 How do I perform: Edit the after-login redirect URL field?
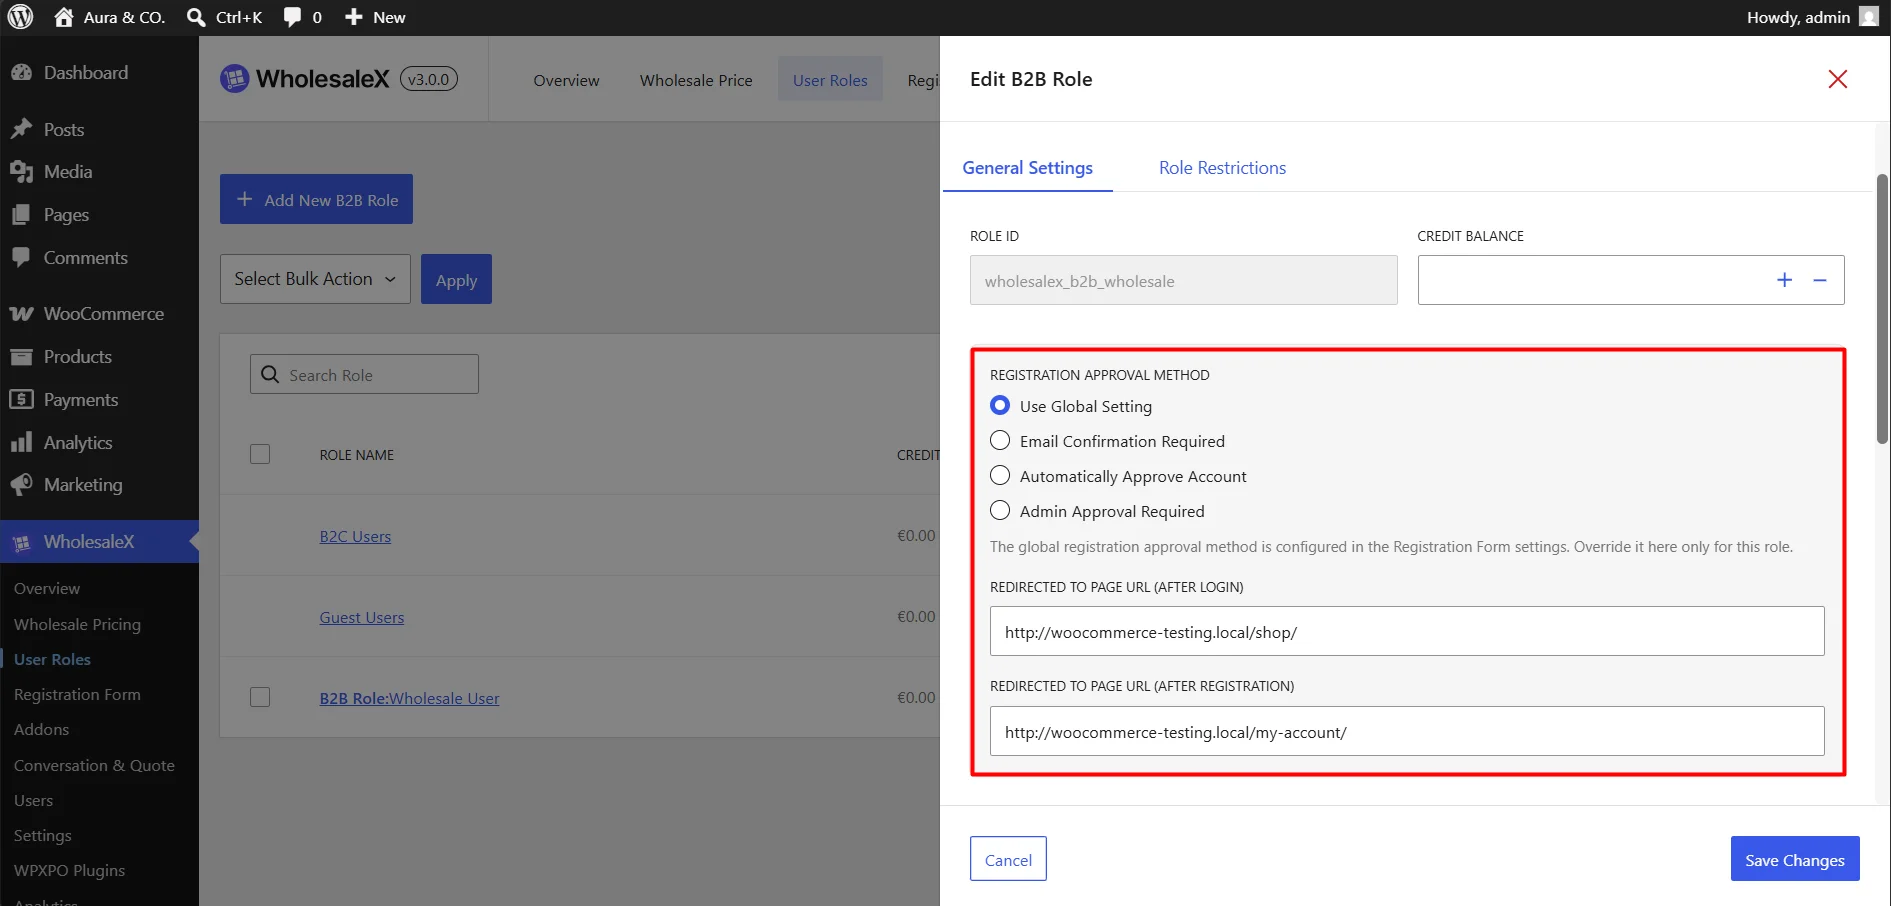(1407, 631)
